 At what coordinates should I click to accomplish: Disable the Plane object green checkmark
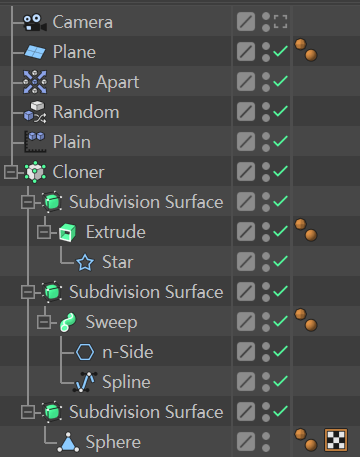(280, 52)
